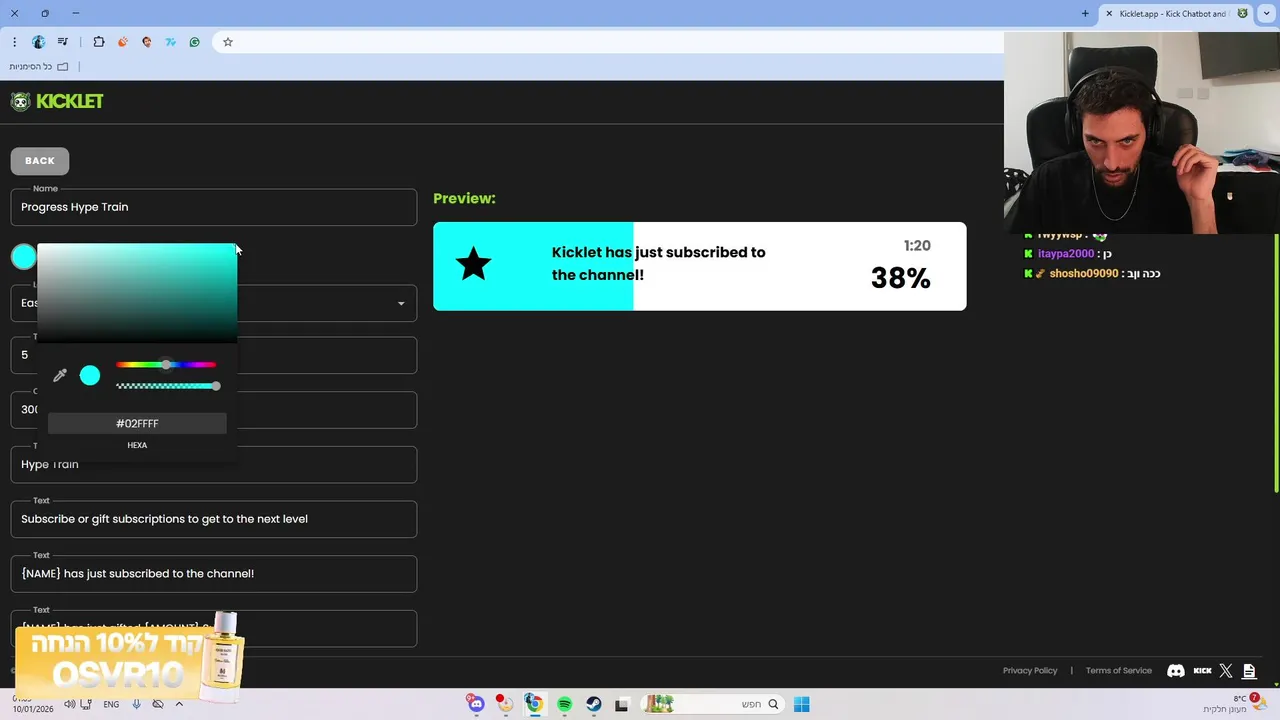1280x720 pixels.
Task: Open the documentation page footer icon
Action: (x=1249, y=671)
